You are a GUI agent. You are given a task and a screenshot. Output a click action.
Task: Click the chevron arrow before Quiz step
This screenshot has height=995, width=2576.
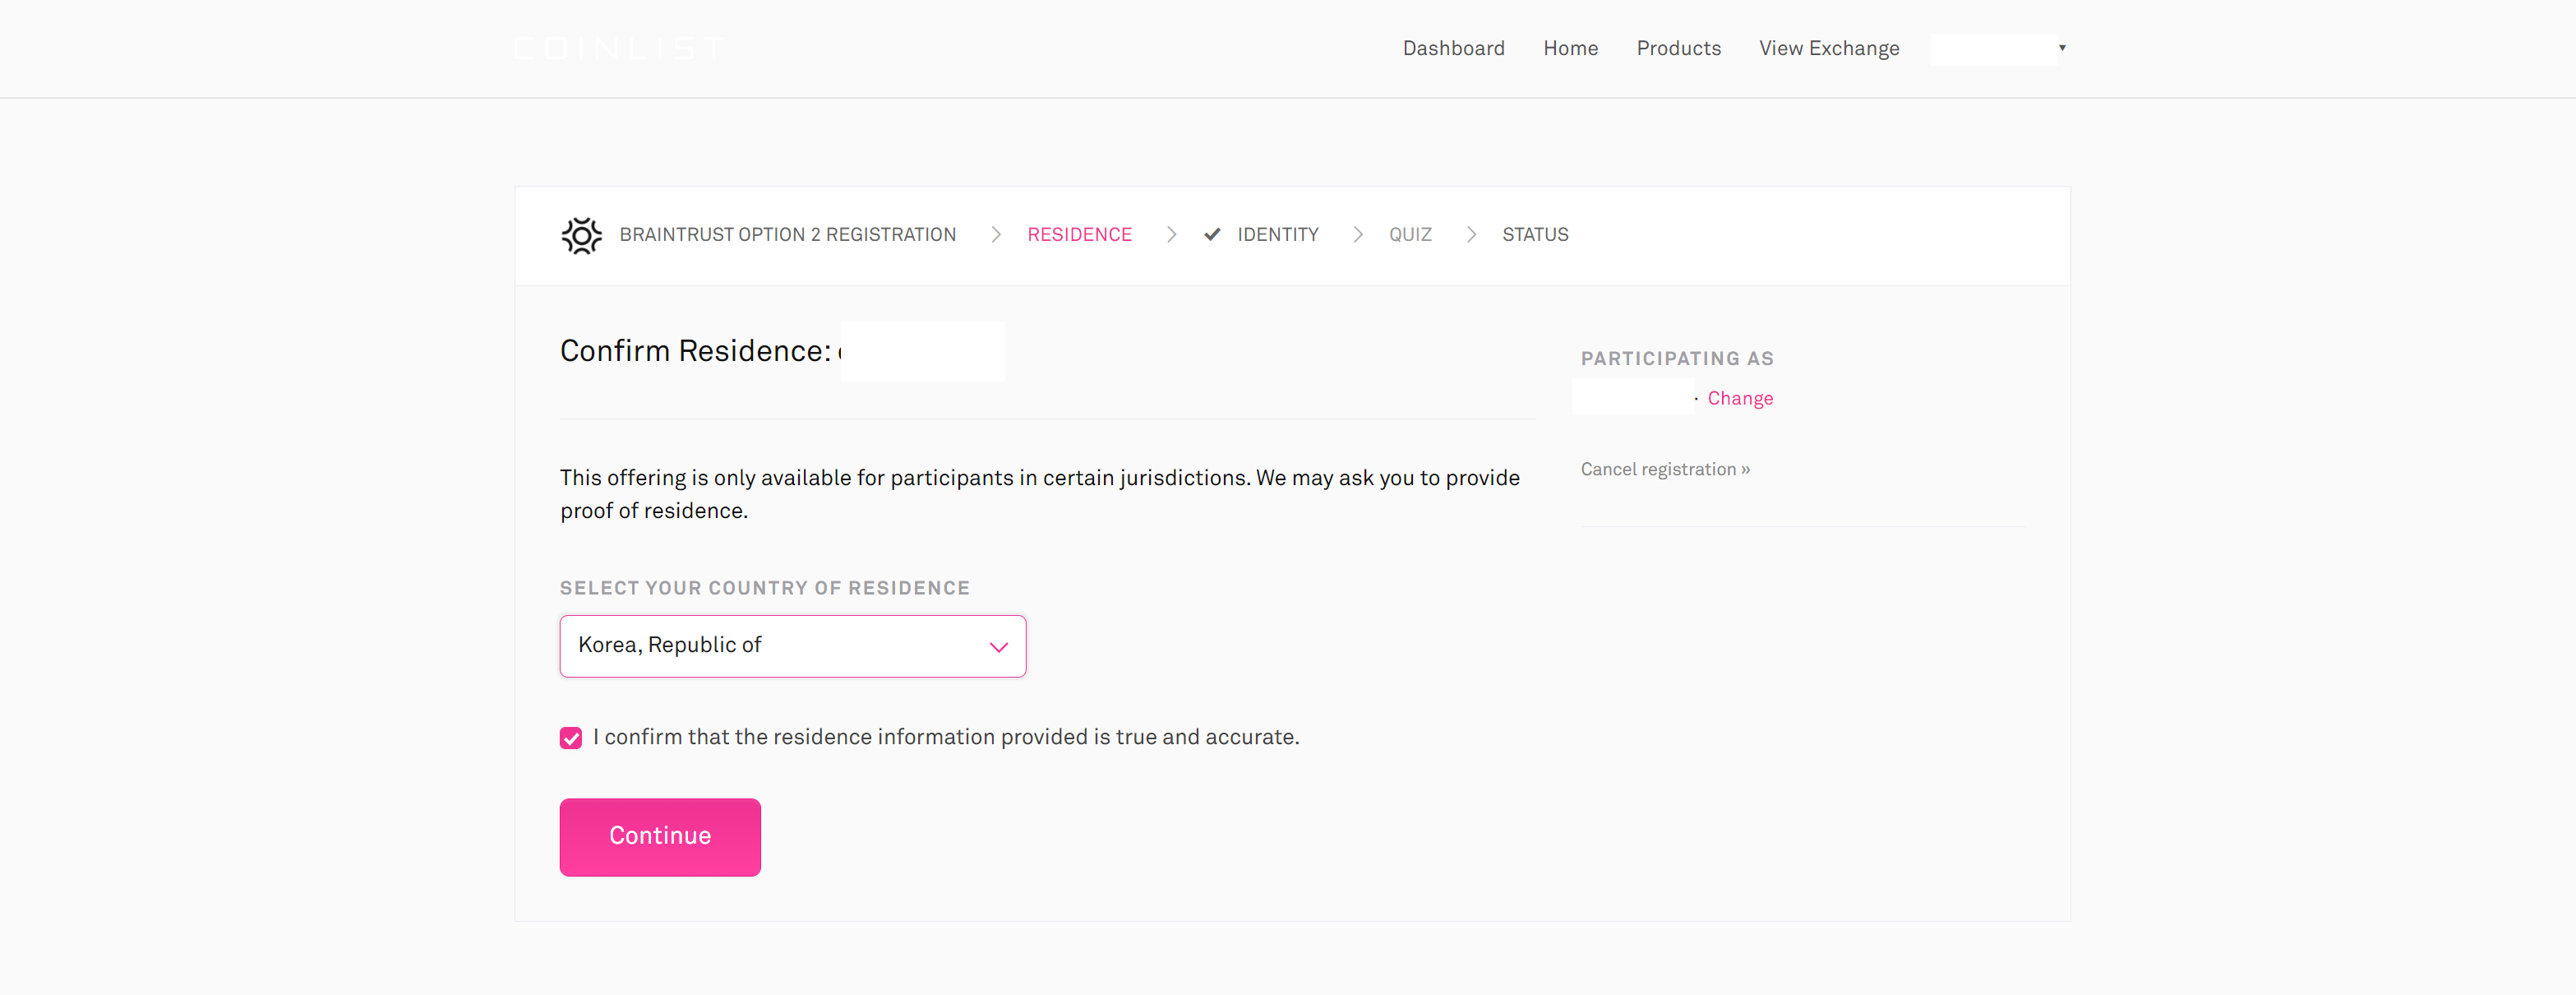(1358, 235)
